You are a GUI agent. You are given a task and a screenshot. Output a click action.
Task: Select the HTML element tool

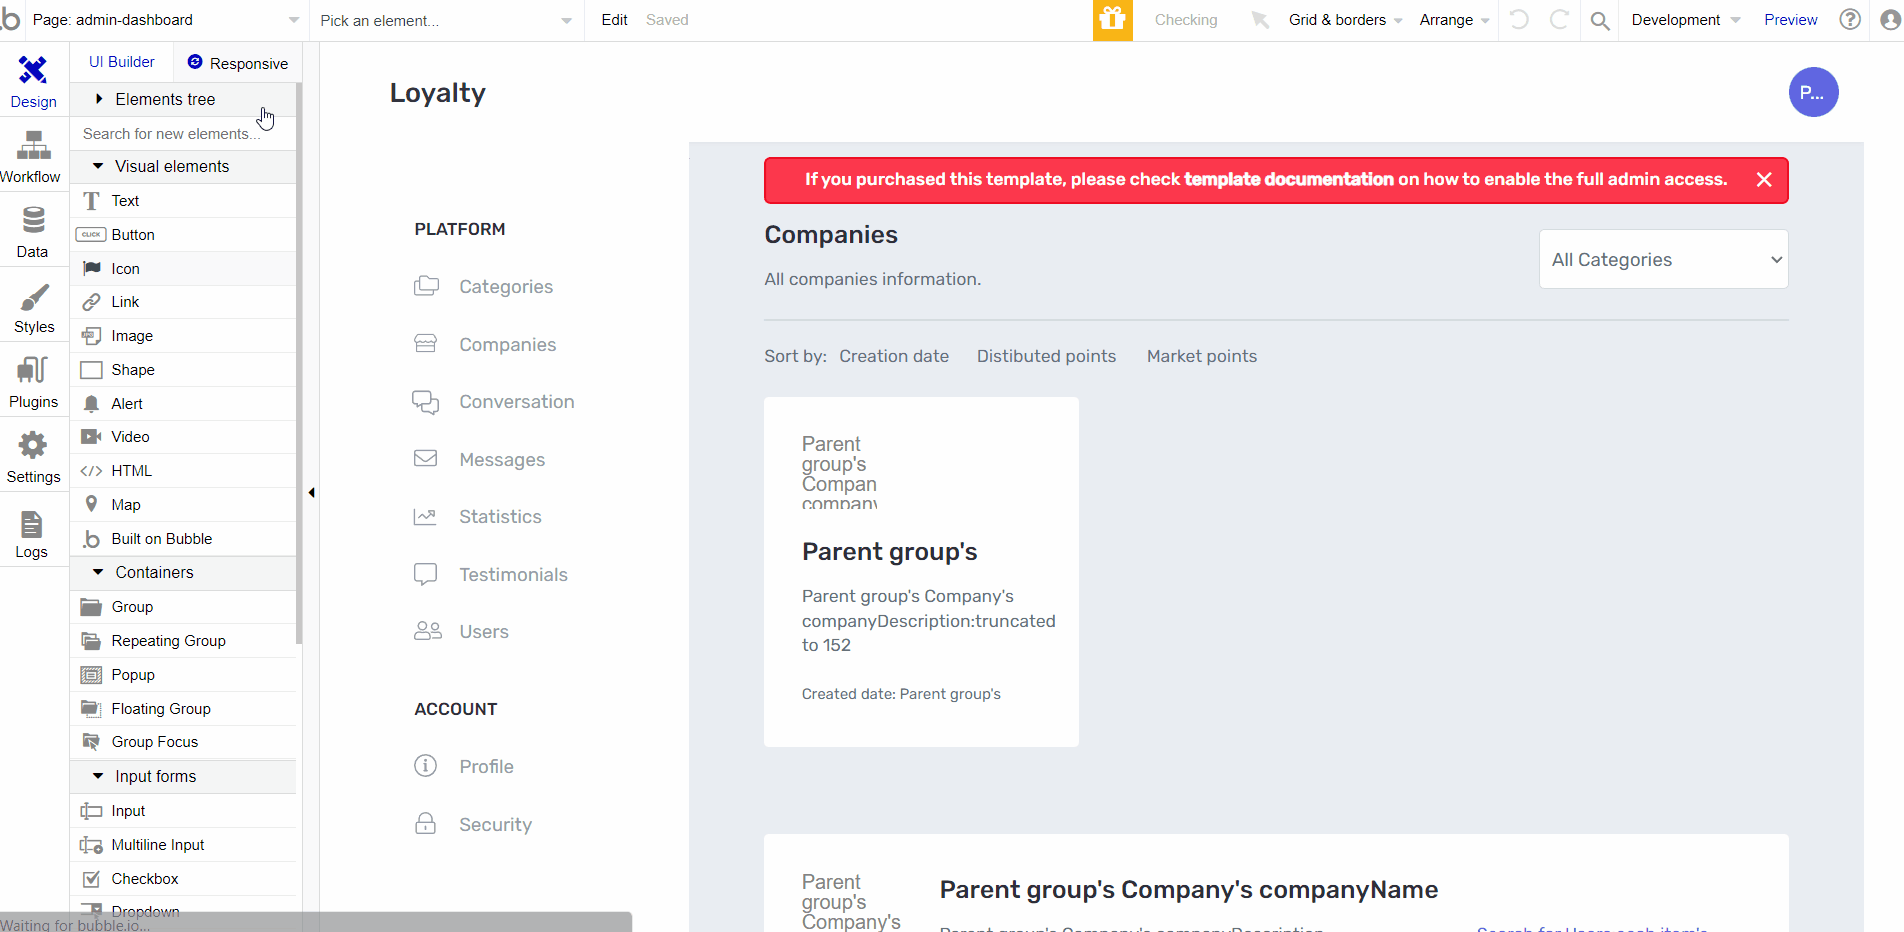click(183, 471)
